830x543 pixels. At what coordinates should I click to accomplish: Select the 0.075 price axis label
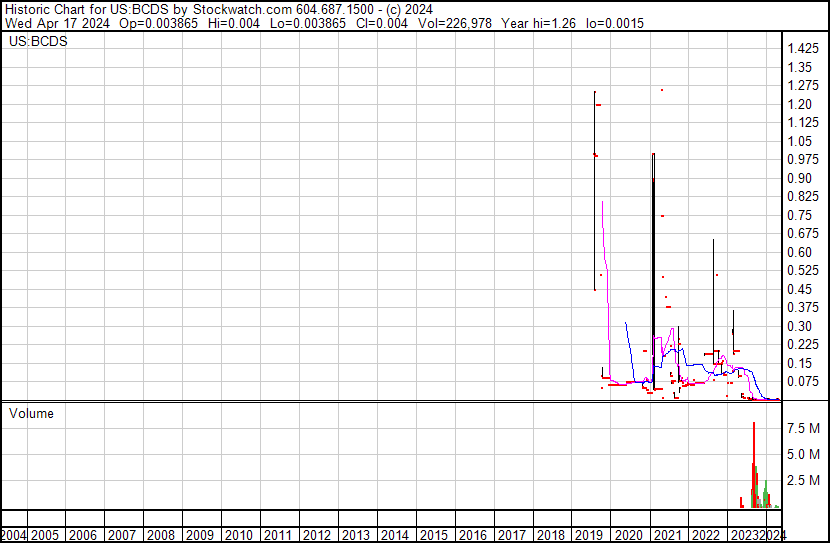[802, 381]
